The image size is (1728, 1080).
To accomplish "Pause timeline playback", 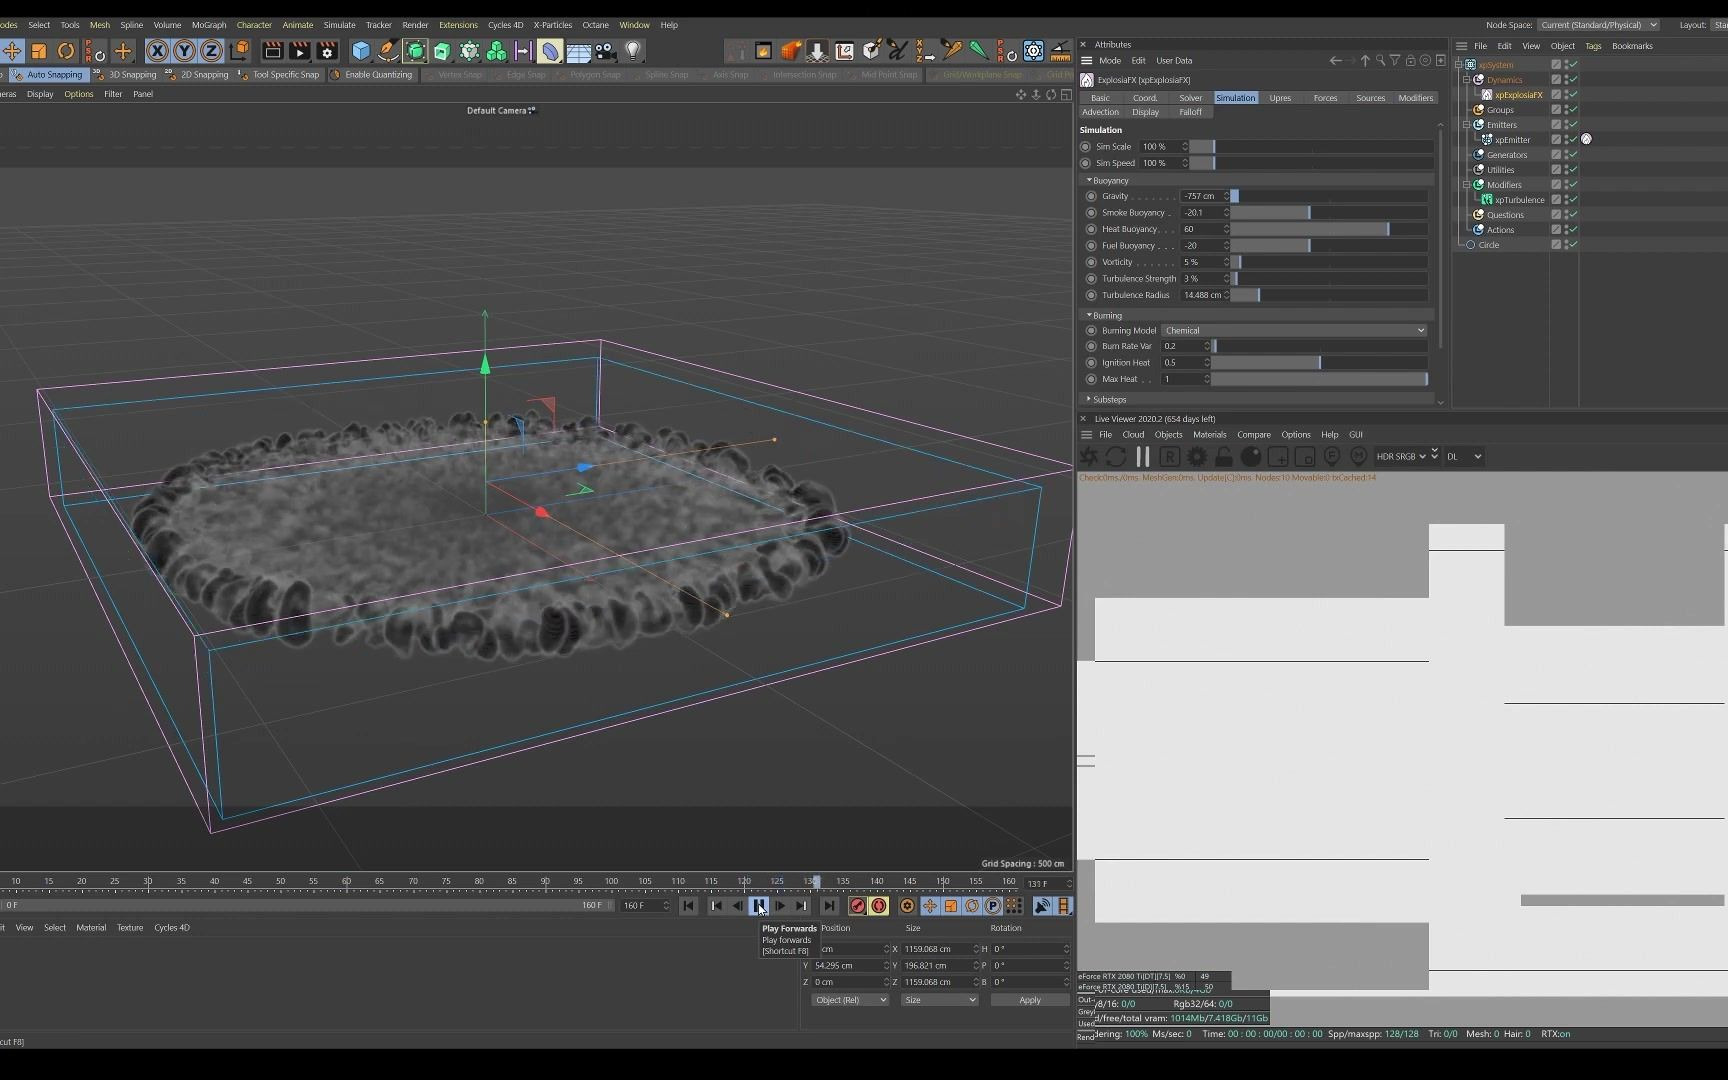I will (x=759, y=906).
